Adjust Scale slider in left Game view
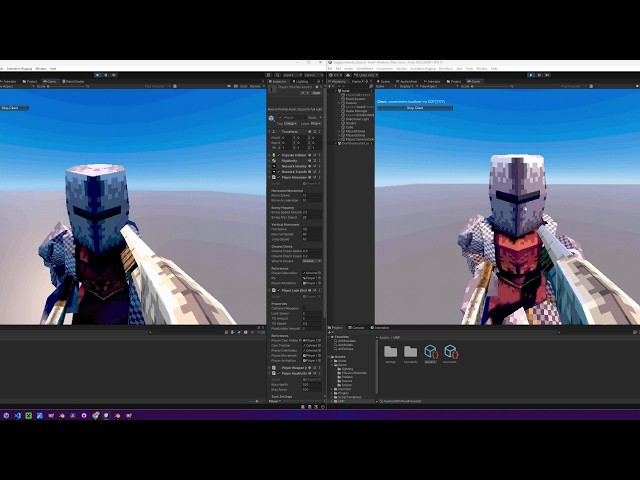Image resolution: width=640 pixels, height=480 pixels. coord(67,87)
